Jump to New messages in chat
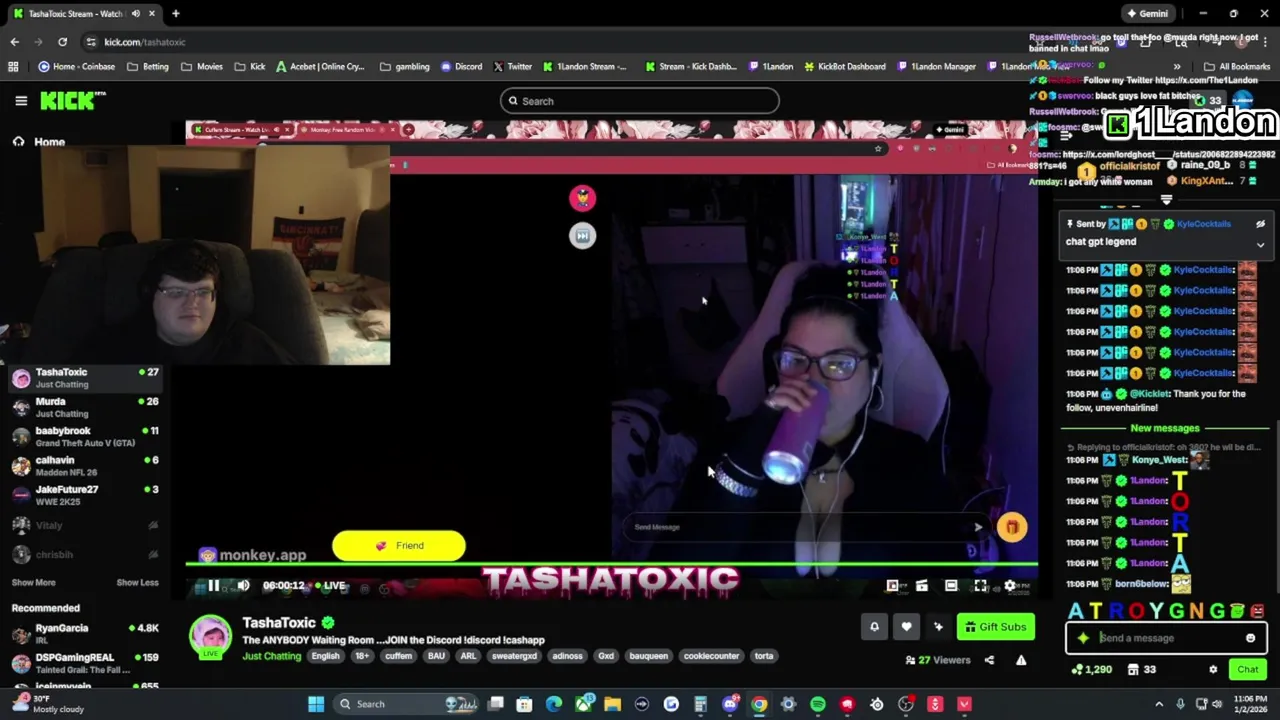Image resolution: width=1280 pixels, height=720 pixels. pos(1164,428)
